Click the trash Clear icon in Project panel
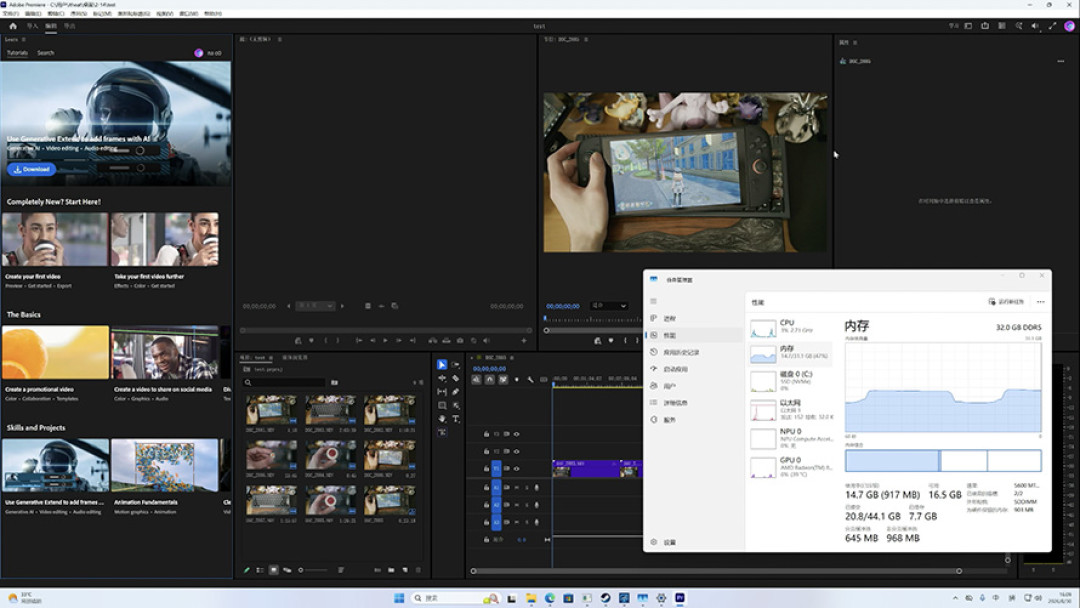 coord(418,570)
